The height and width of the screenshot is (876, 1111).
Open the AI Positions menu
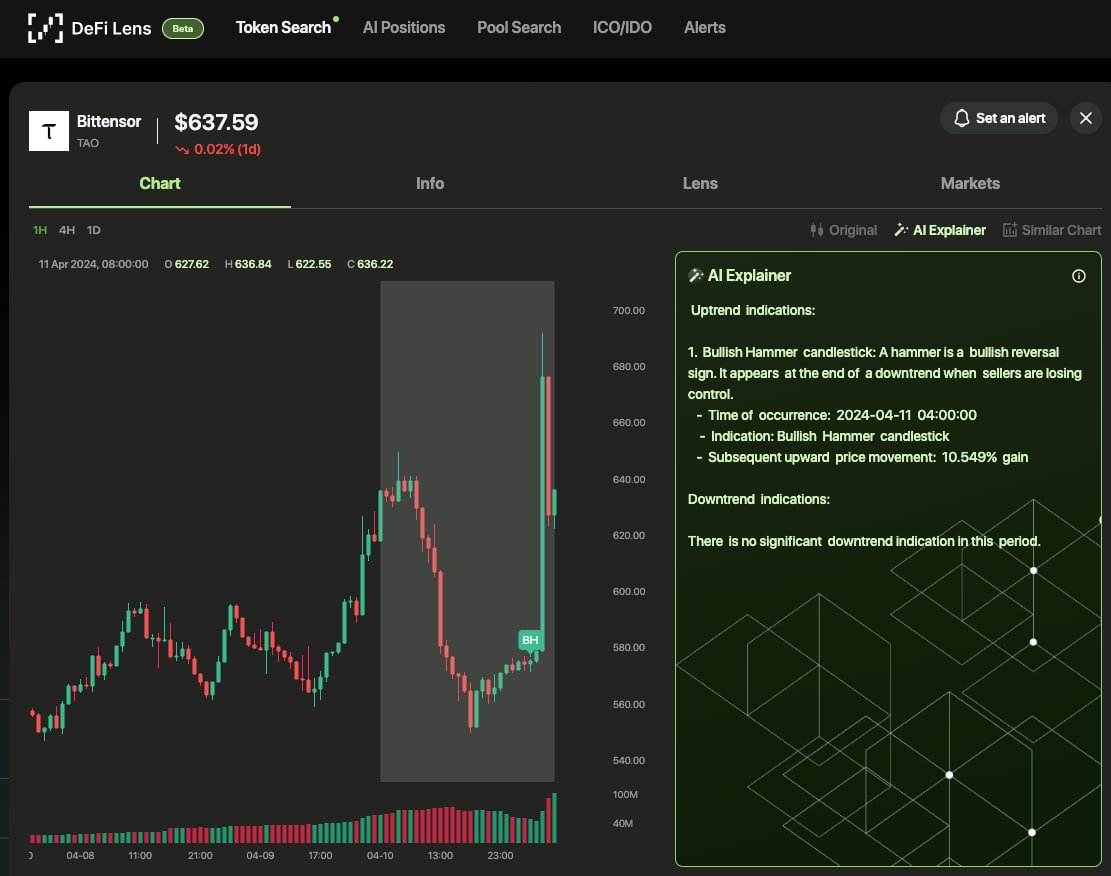click(x=404, y=28)
